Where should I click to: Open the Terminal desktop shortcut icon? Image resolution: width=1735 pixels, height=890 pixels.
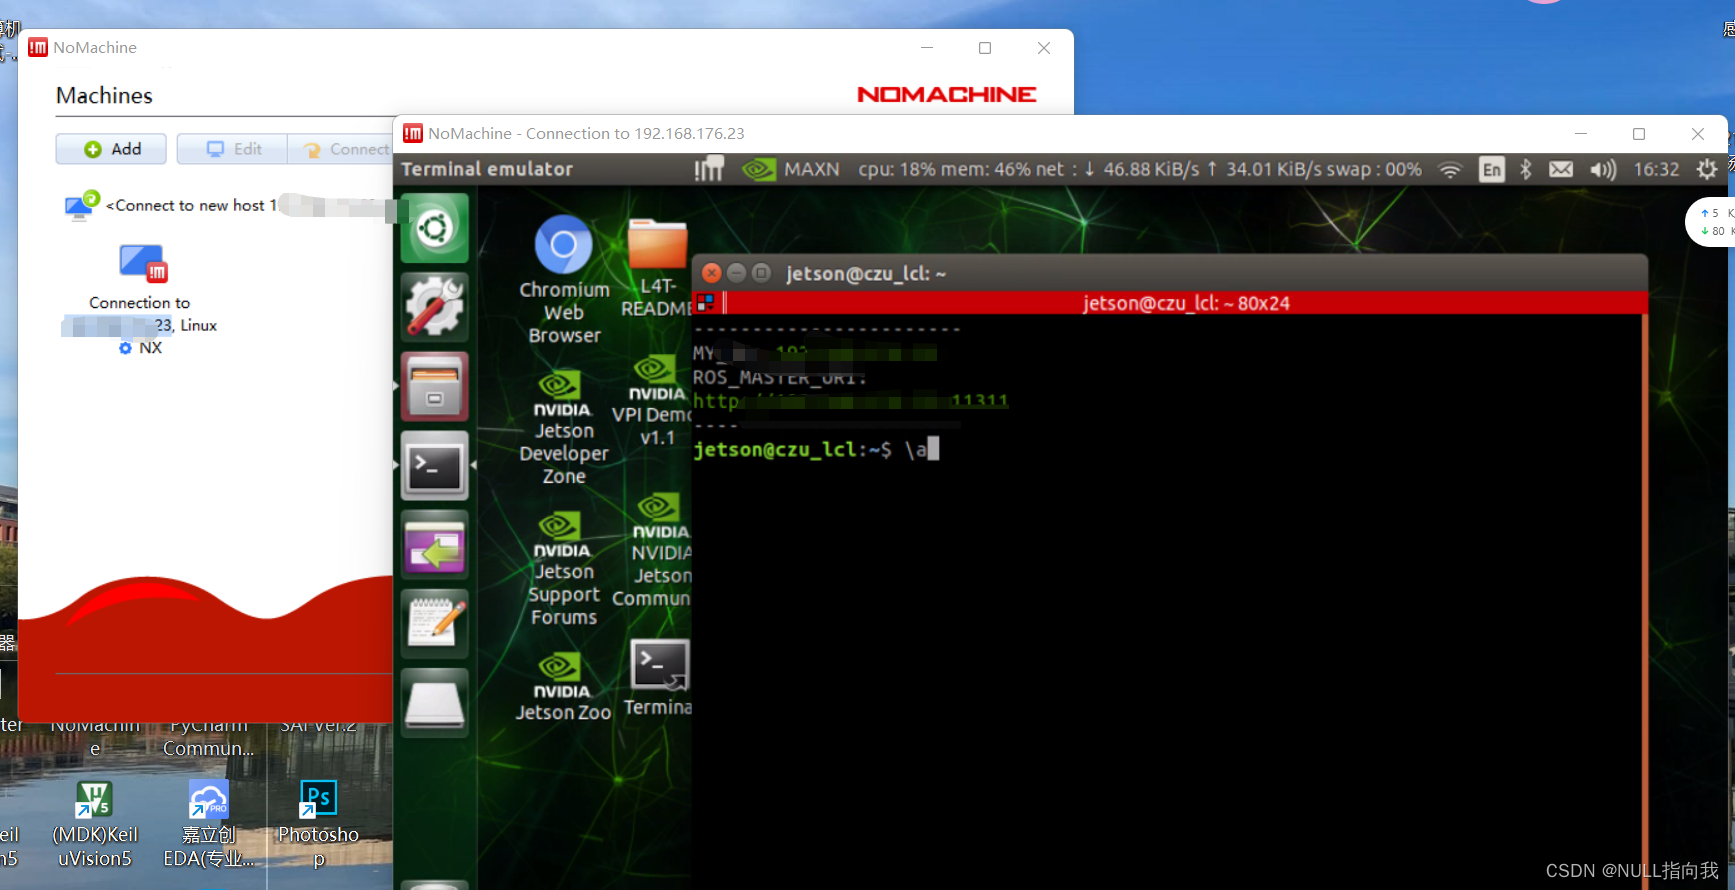pos(658,679)
